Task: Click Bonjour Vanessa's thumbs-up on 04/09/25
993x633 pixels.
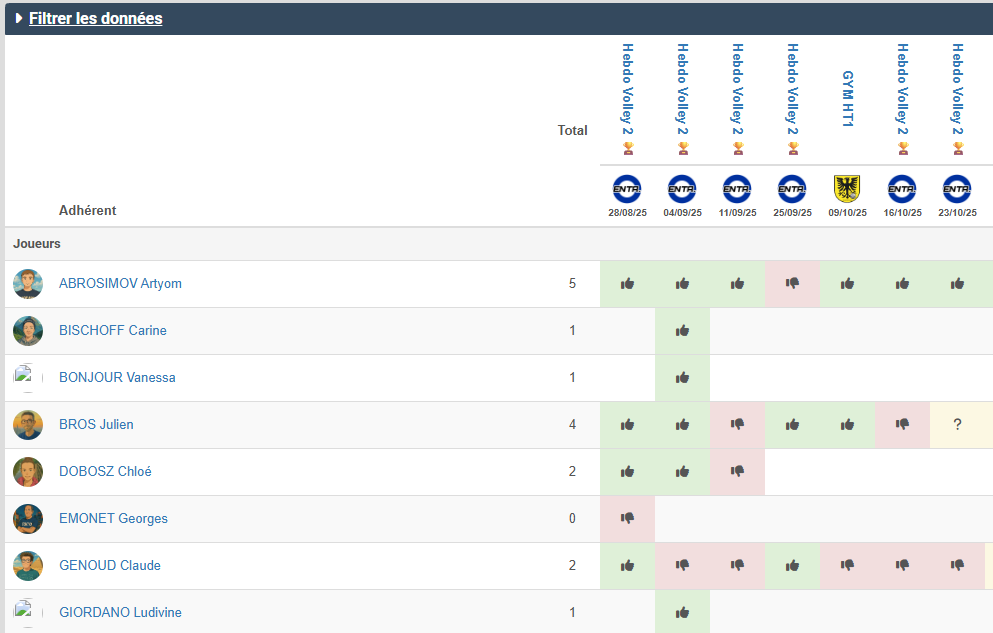Action: tap(682, 377)
